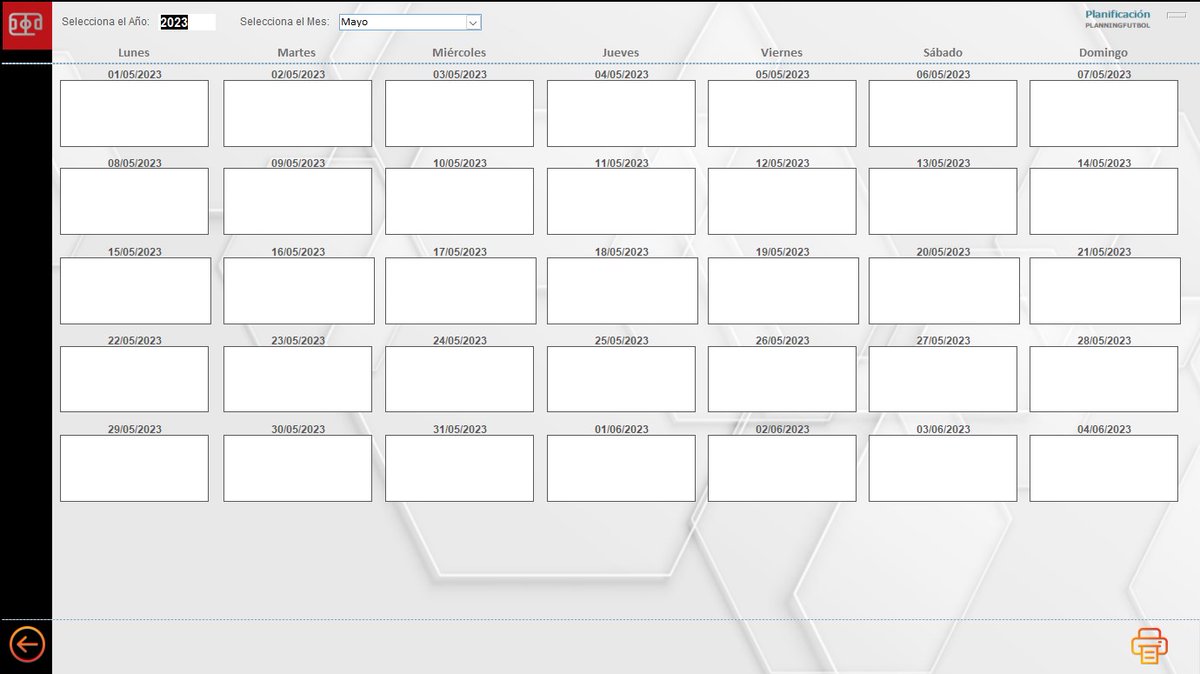Screen dimensions: 1200x674
Task: Click the planning box for 16/05/2023
Action: point(298,290)
